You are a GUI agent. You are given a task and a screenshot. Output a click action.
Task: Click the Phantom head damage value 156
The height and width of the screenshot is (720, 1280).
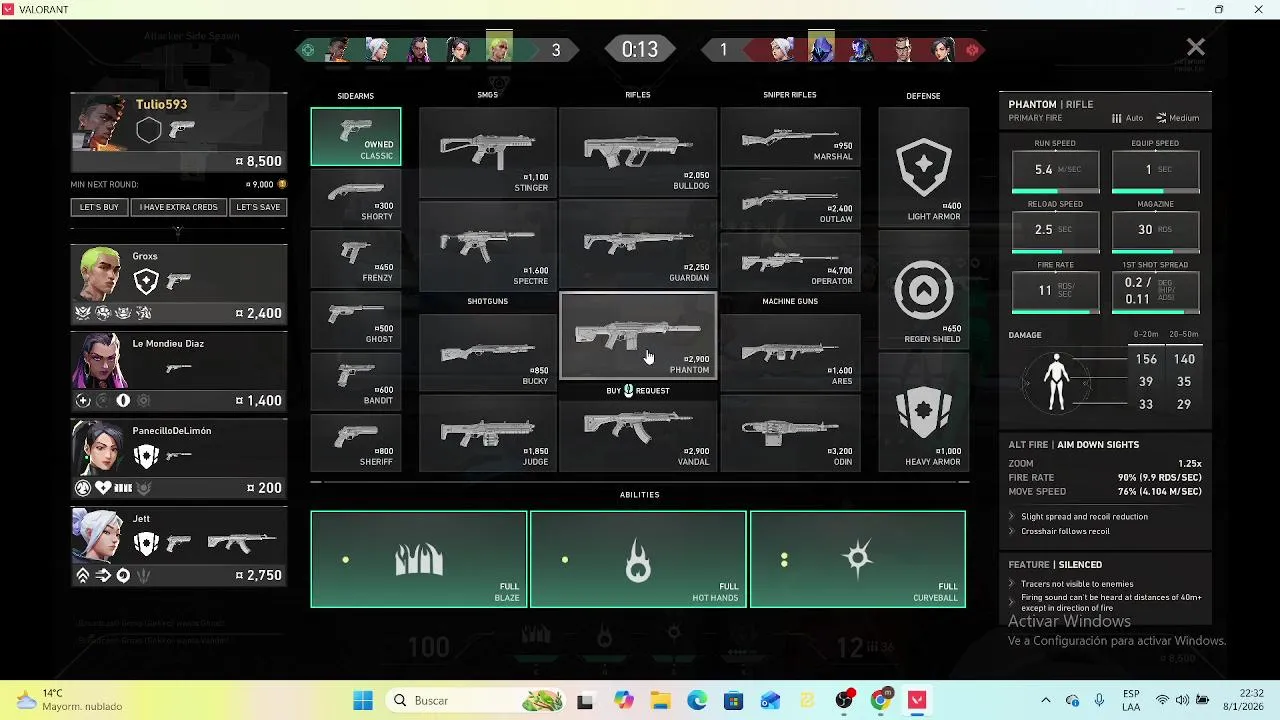pos(1146,359)
